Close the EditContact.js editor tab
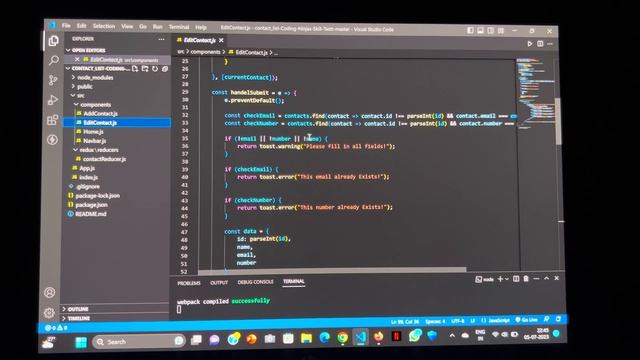Screen dimensions: 640x360 [221, 40]
